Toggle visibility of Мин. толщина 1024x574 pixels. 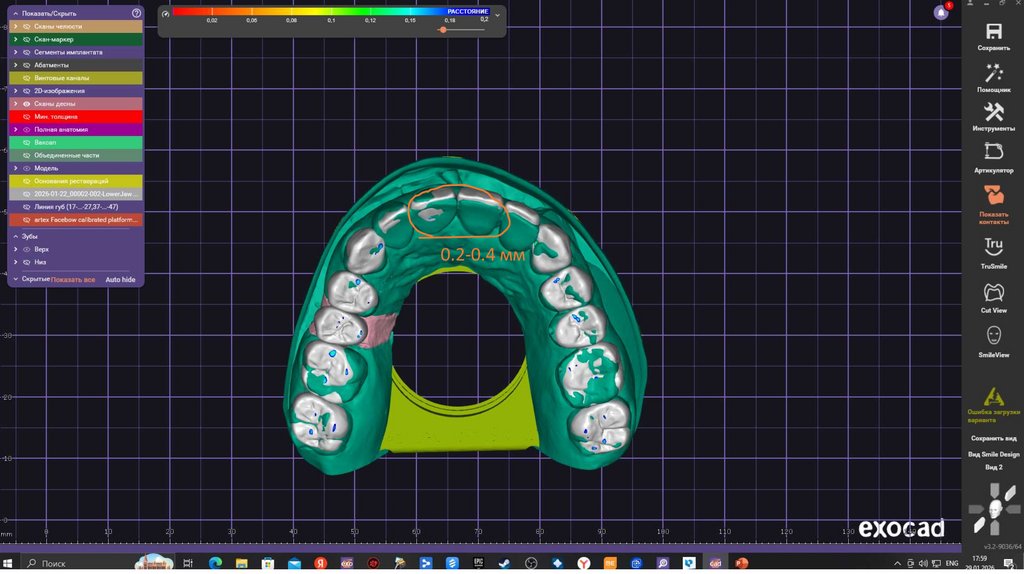click(27, 117)
